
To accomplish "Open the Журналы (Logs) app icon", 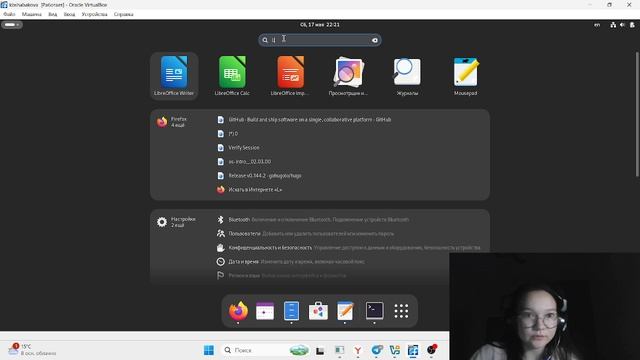I will point(407,76).
